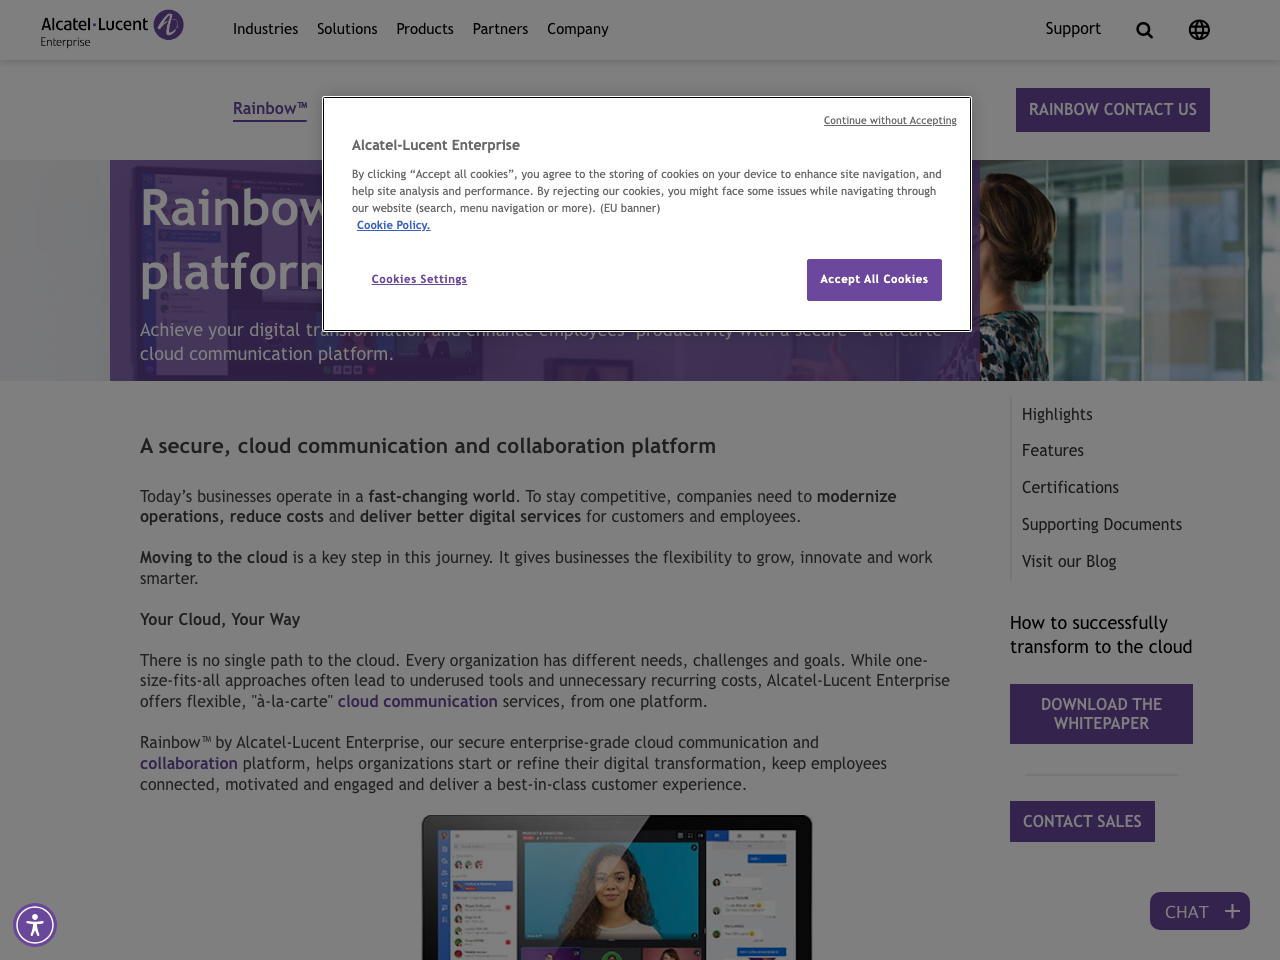Click RAINBOW CONTACT US
This screenshot has height=960, width=1280.
click(1113, 109)
